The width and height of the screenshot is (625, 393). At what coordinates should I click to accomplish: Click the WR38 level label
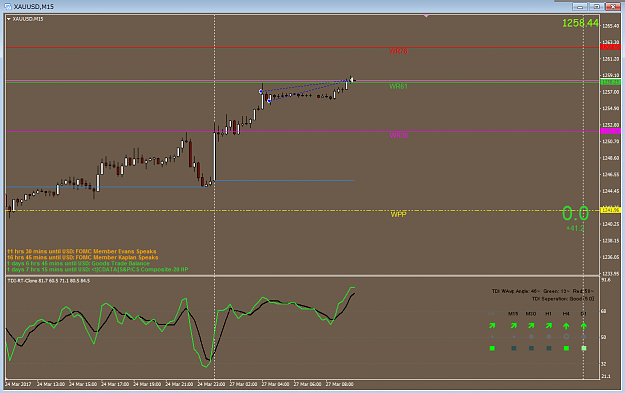coord(398,136)
